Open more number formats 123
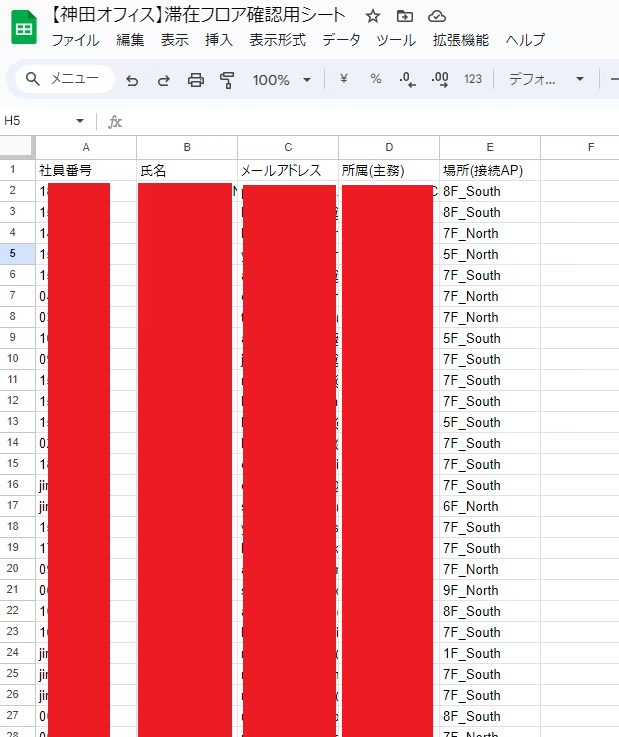Viewport: 619px width, 737px height. tap(473, 79)
